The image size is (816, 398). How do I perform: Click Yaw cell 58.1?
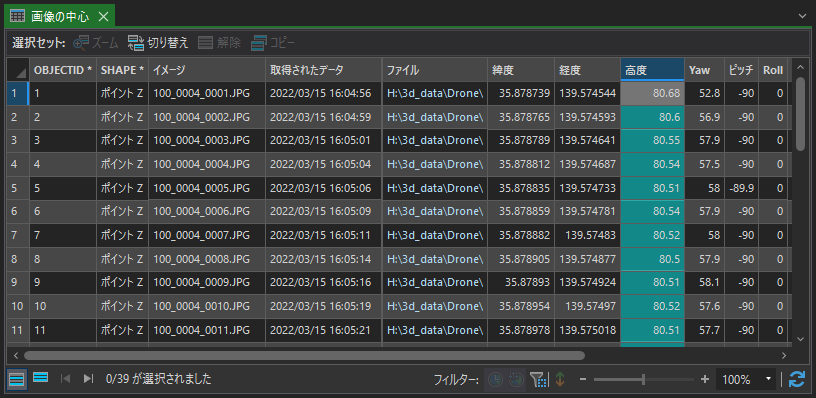[705, 283]
